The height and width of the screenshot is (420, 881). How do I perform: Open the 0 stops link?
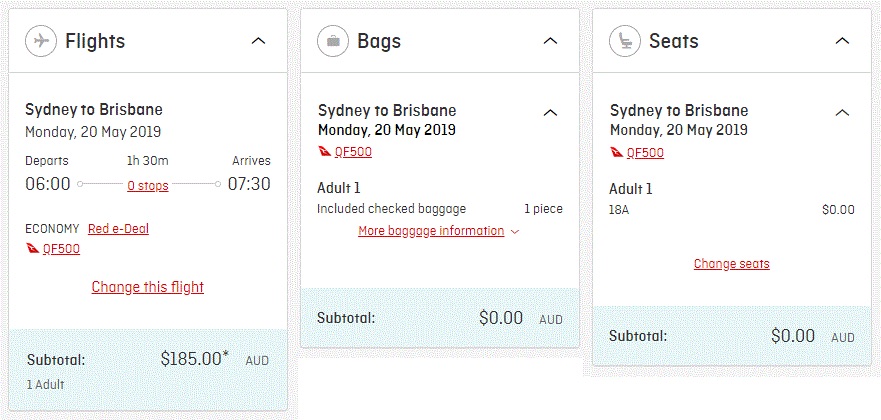pos(148,186)
